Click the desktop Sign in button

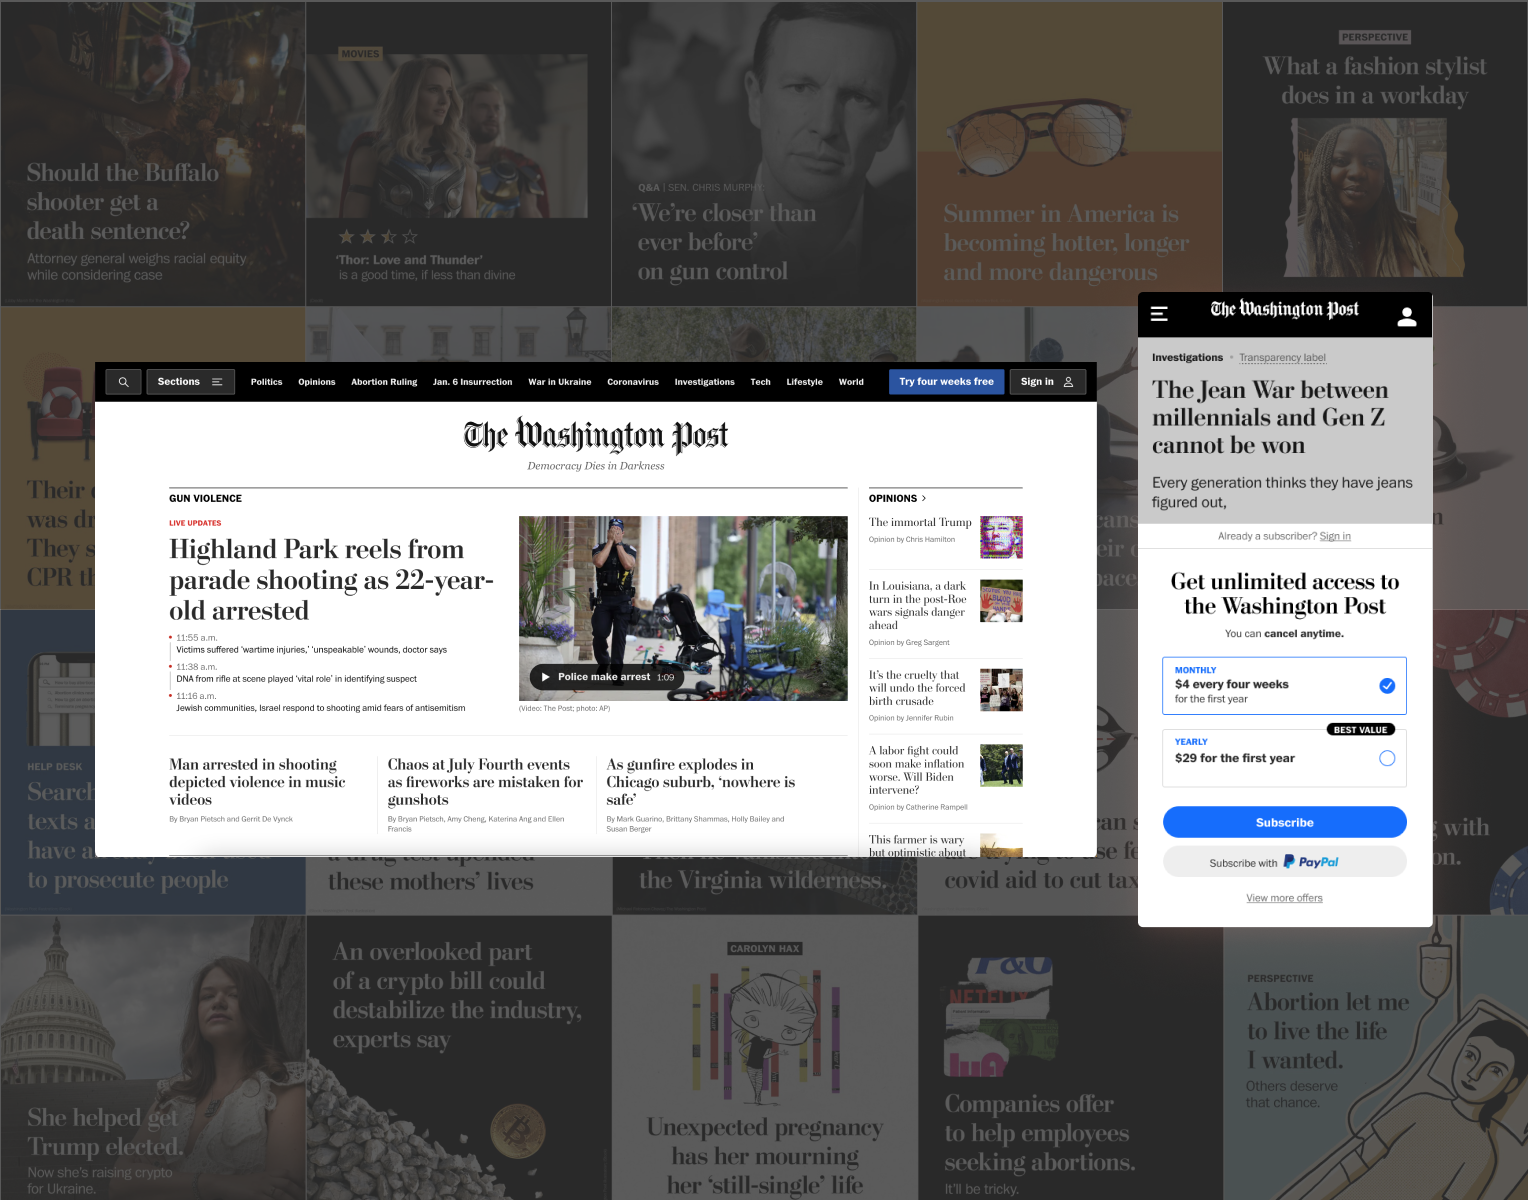1047,382
